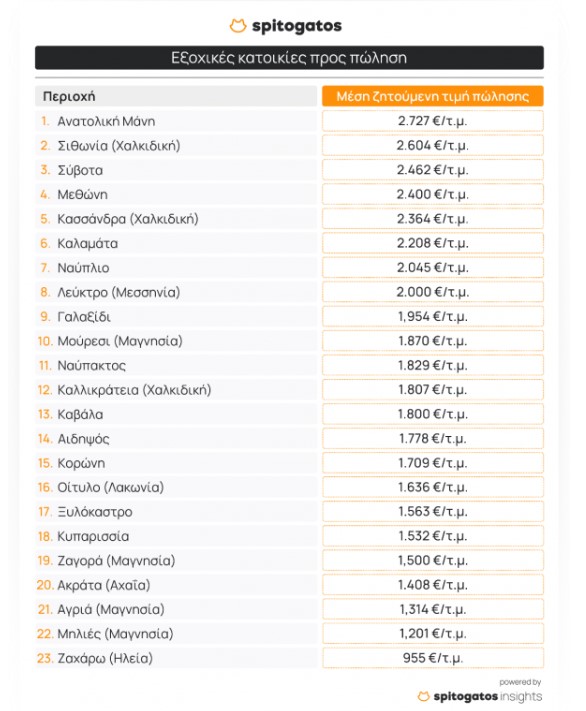Viewport: 586px width, 711px height.
Task: Click the 2.400 €/τ.μ. price for Μεθώνη
Action: point(433,195)
